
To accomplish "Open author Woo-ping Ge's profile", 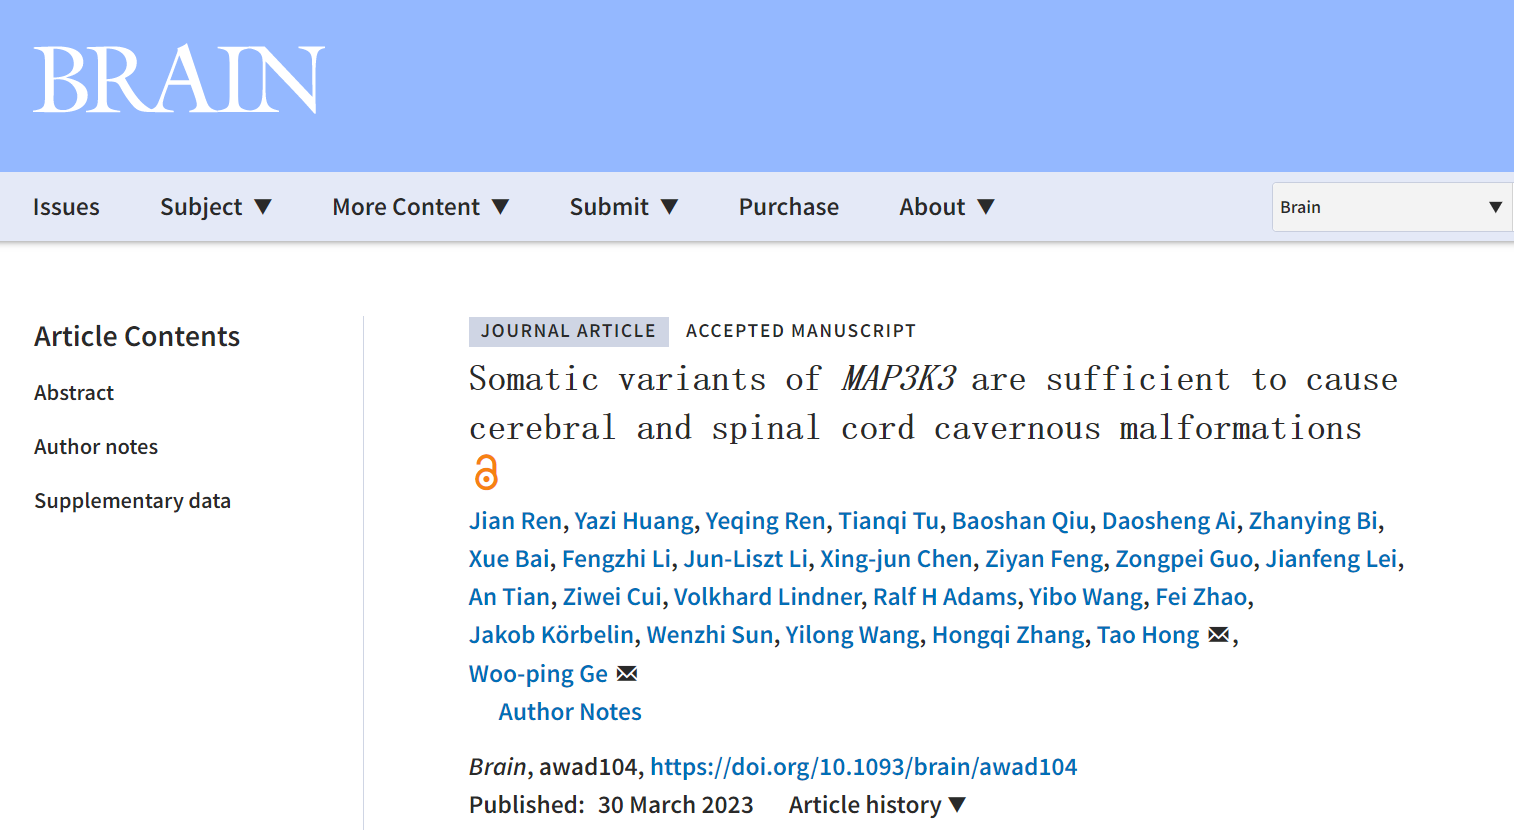I will [x=539, y=674].
